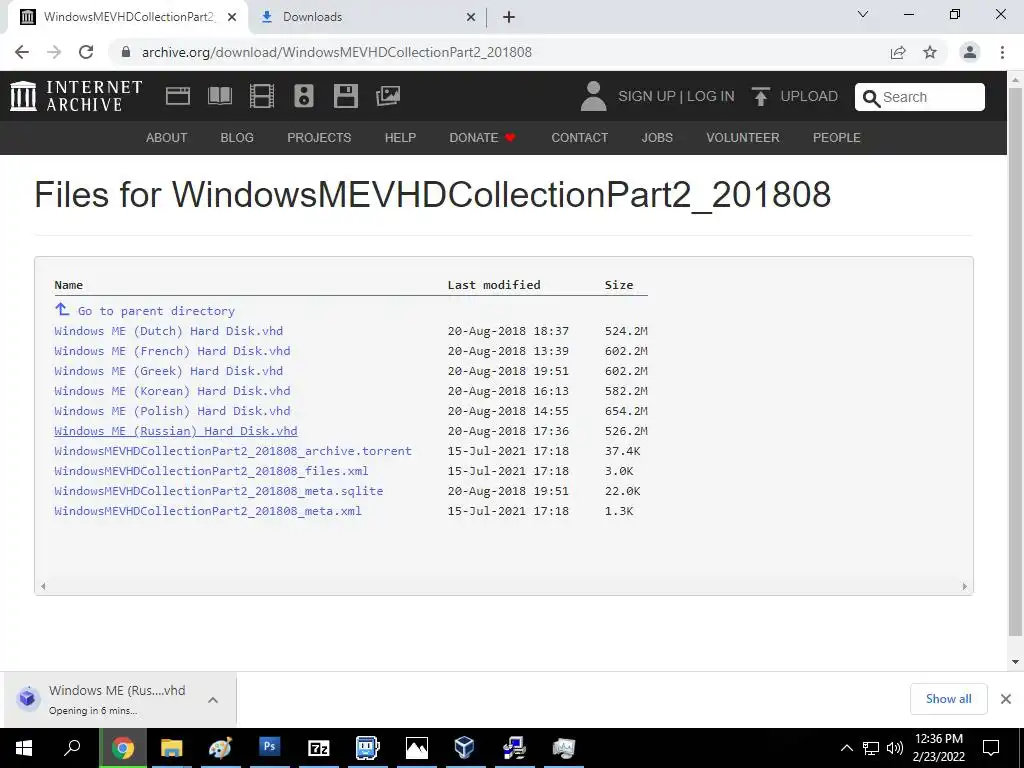Image resolution: width=1024 pixels, height=768 pixels.
Task: Open the PEOPLE menu item
Action: [837, 138]
